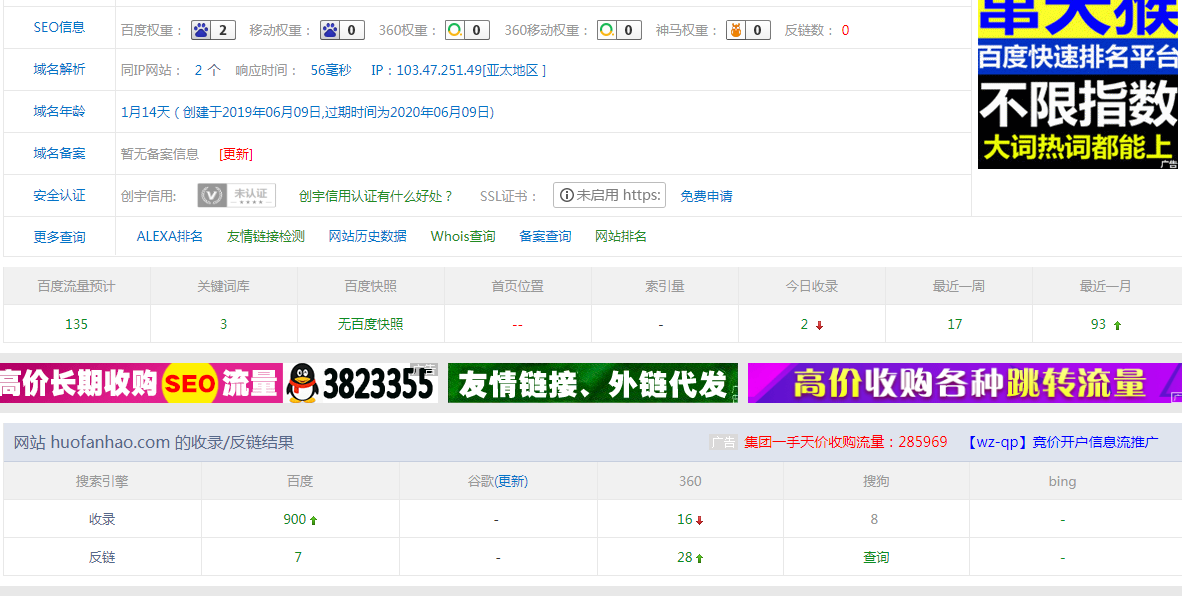This screenshot has width=1182, height=601.
Task: Click the same-IP websites count 2 个
Action: click(x=207, y=70)
